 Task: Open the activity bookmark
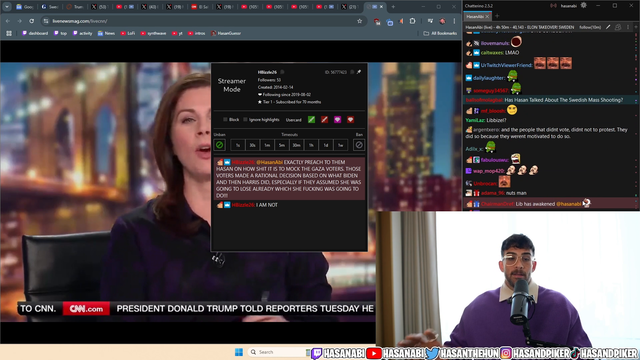pyautogui.click(x=82, y=33)
